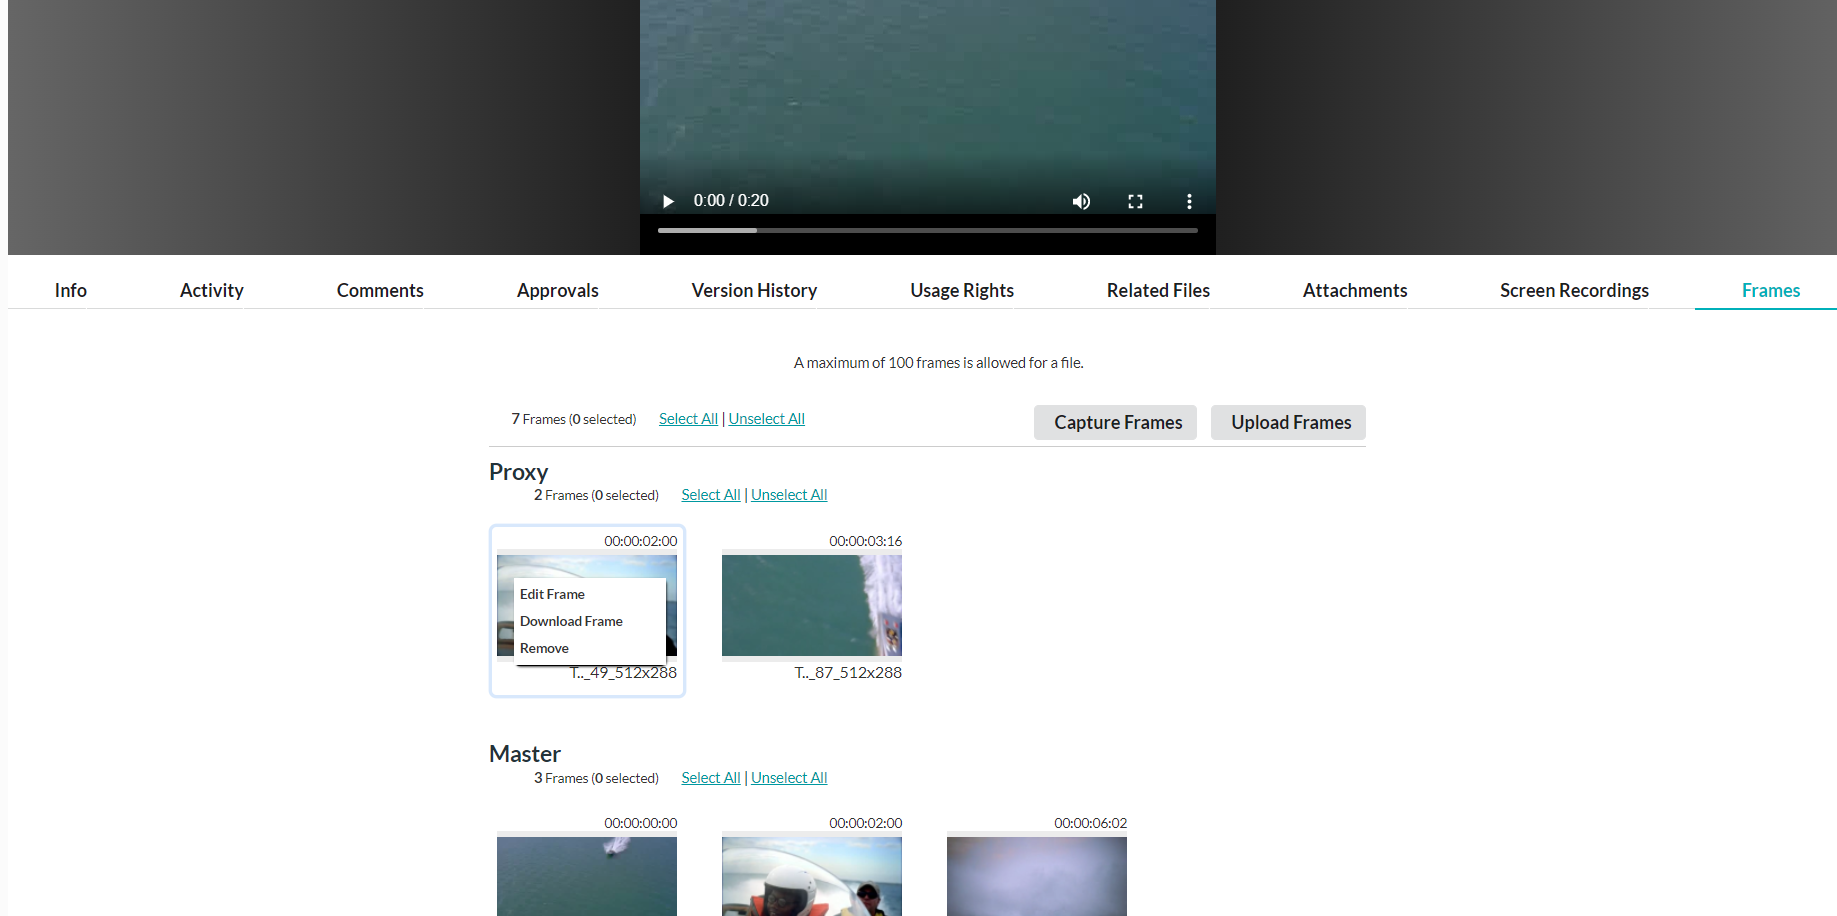Click Unselect All under Proxy section
The image size is (1837, 916).
[789, 495]
